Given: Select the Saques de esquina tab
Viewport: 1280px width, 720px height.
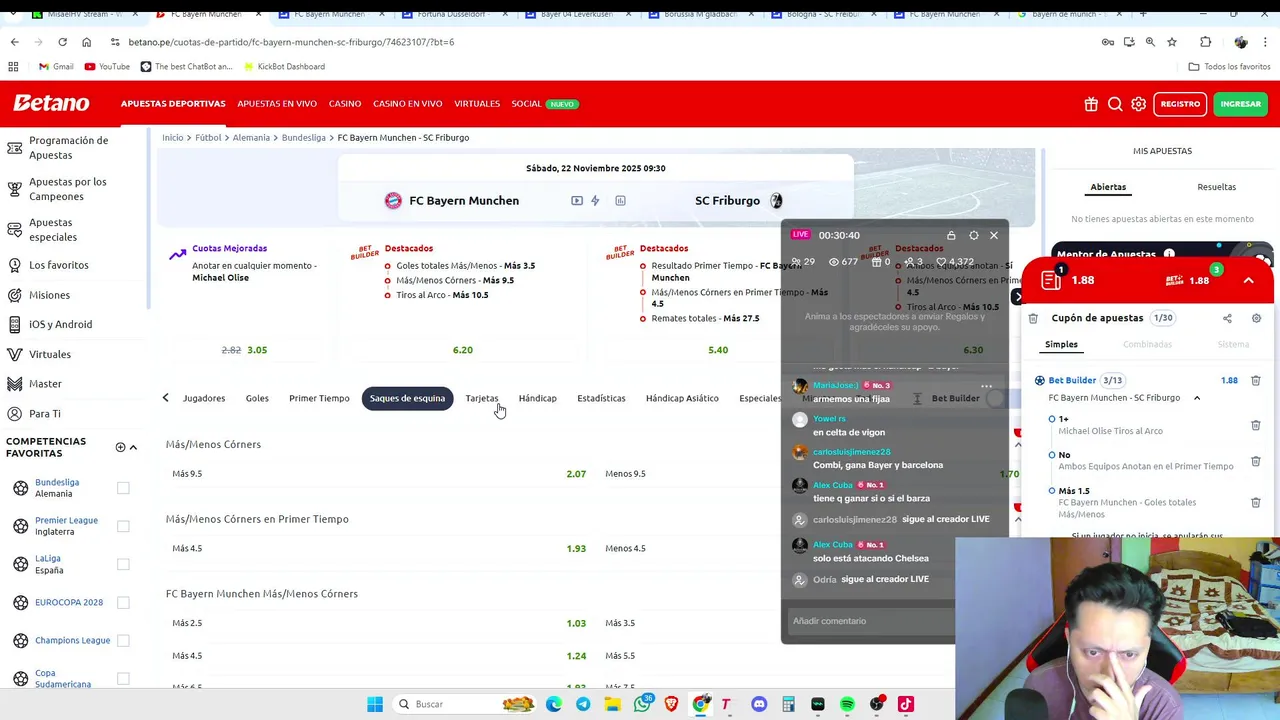Looking at the screenshot, I should (407, 398).
